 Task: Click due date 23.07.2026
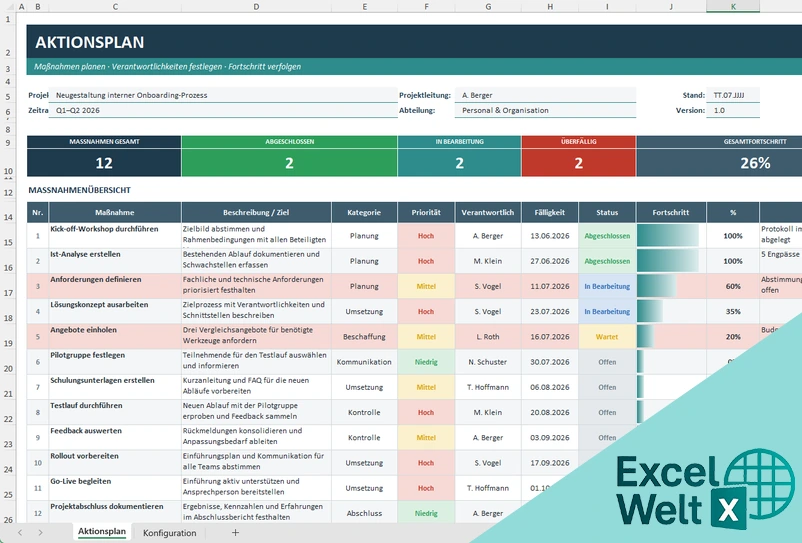pos(550,311)
